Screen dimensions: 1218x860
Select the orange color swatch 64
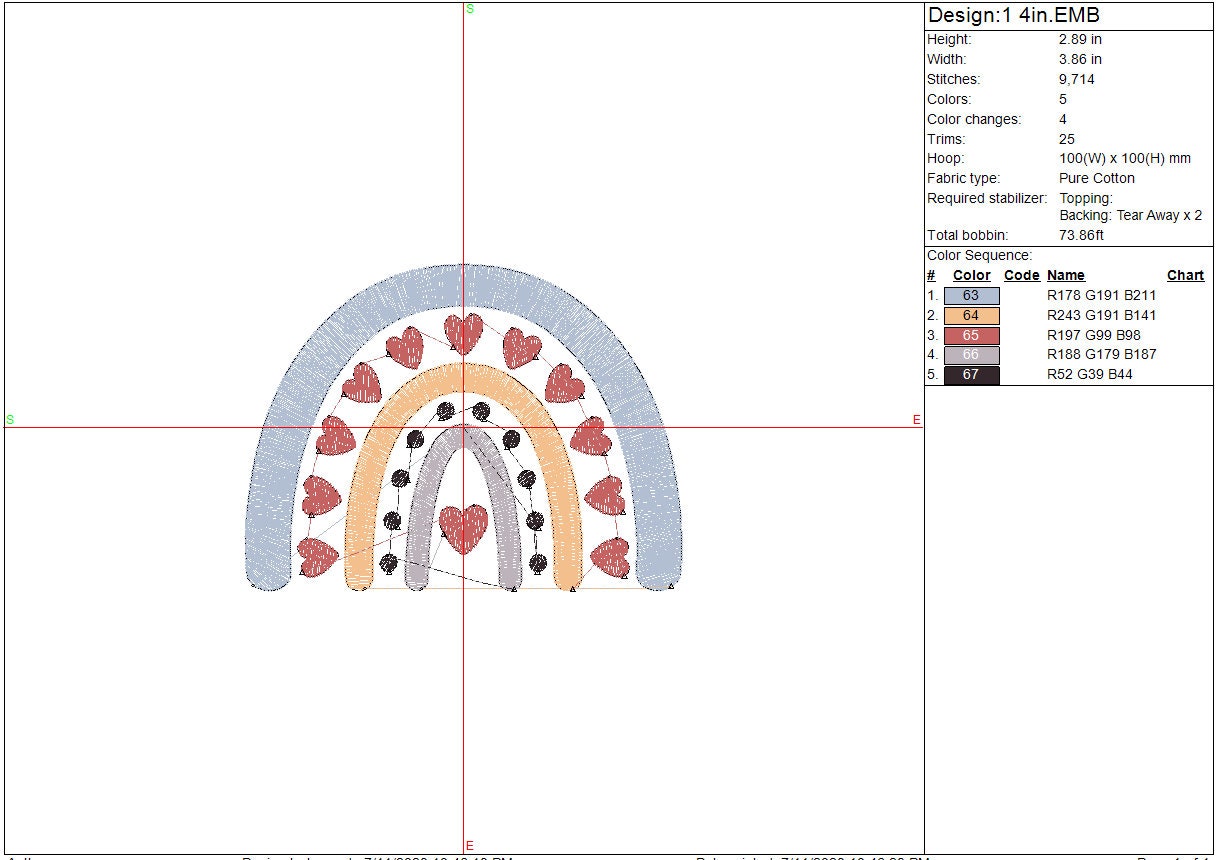click(x=971, y=316)
